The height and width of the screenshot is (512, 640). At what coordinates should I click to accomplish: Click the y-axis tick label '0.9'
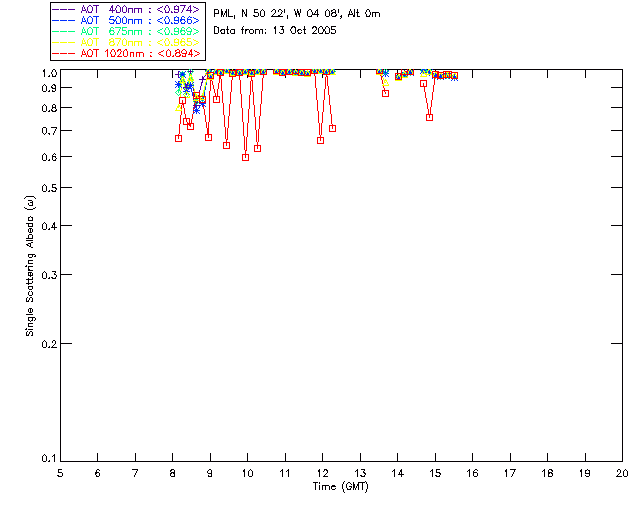[49, 88]
